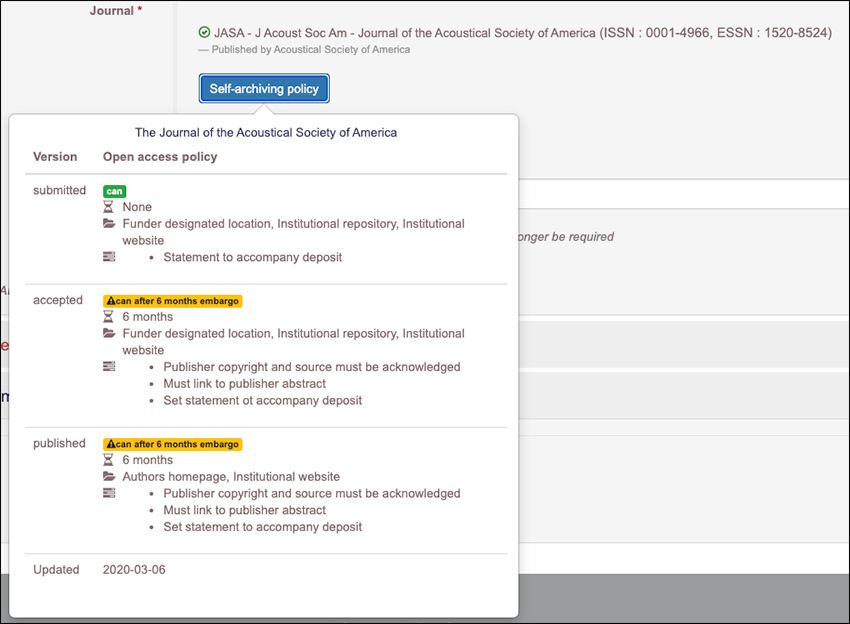This screenshot has height=624, width=850.
Task: Click the green check icon beside JASA
Action: click(204, 33)
